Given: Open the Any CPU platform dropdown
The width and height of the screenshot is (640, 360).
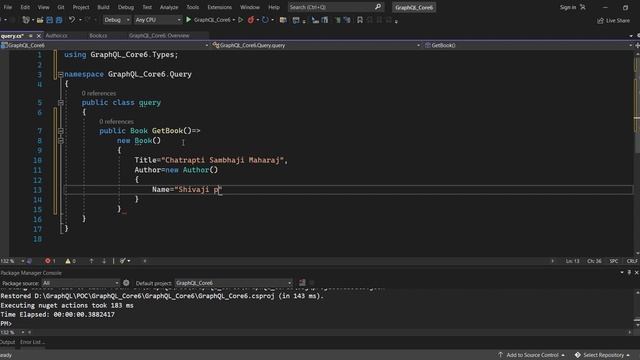Looking at the screenshot, I should pyautogui.click(x=158, y=20).
